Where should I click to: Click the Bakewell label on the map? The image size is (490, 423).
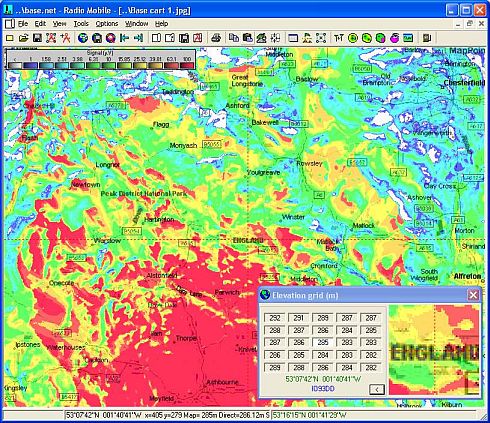265,123
